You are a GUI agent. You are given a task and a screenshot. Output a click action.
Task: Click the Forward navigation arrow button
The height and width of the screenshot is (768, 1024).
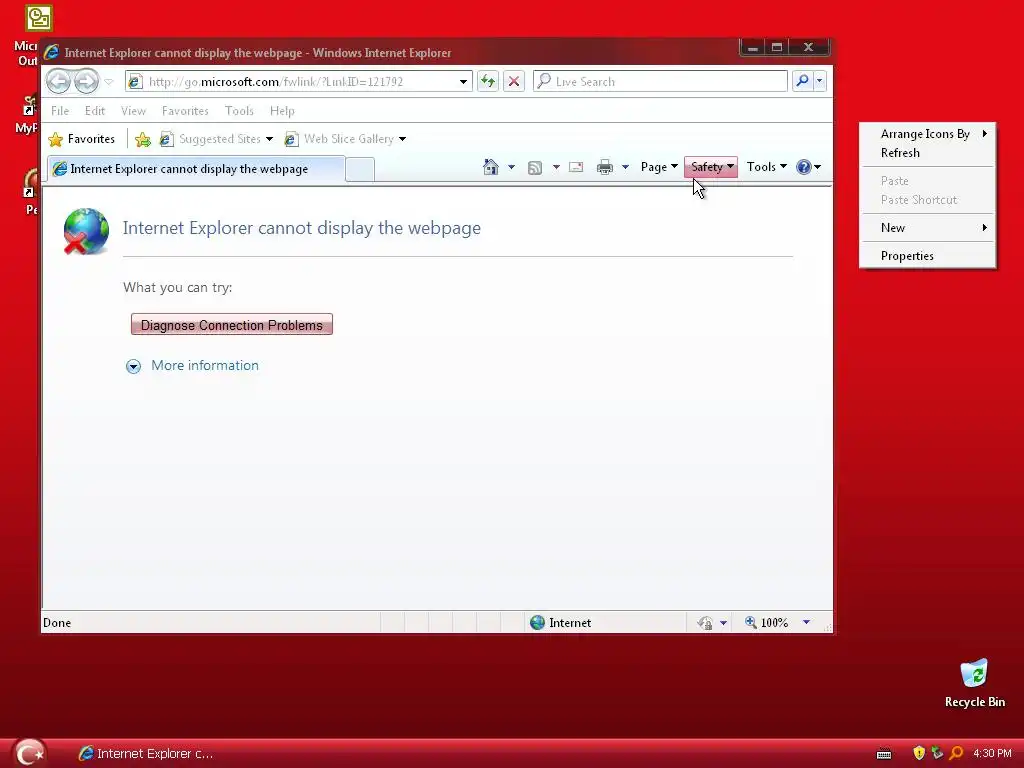[86, 82]
